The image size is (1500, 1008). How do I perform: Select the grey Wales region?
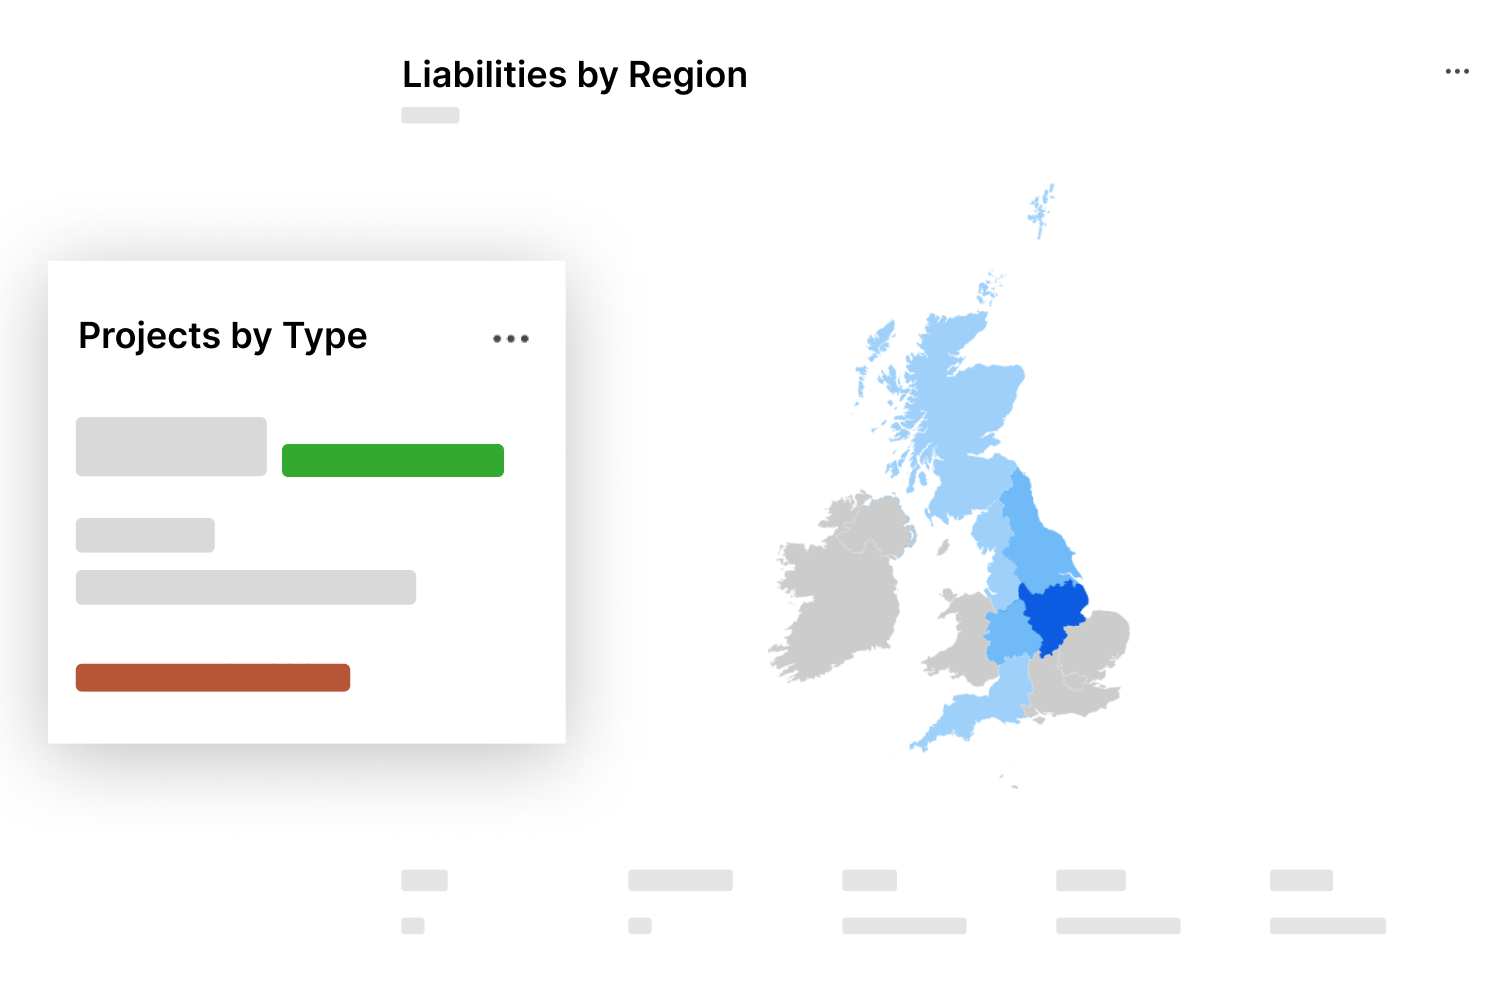point(962,640)
